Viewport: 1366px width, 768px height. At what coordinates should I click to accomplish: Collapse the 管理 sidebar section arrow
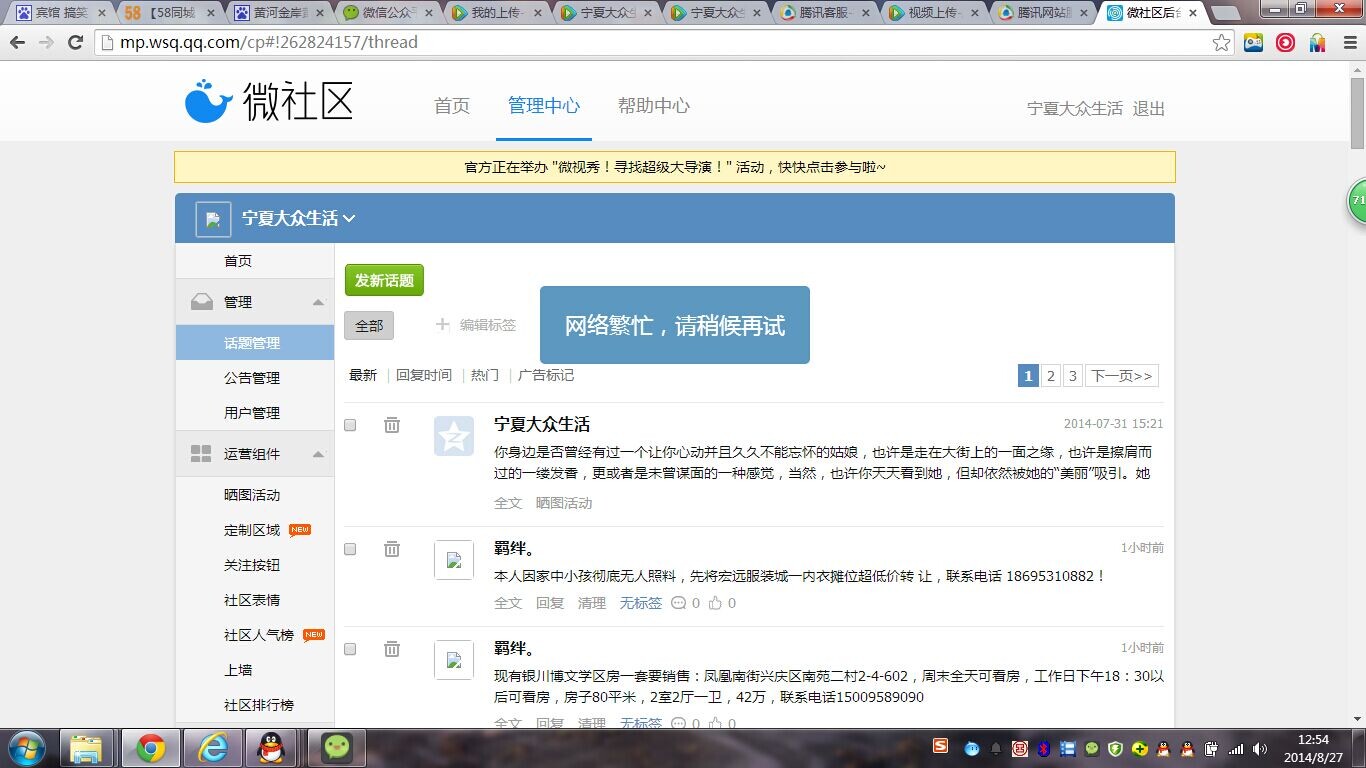318,302
